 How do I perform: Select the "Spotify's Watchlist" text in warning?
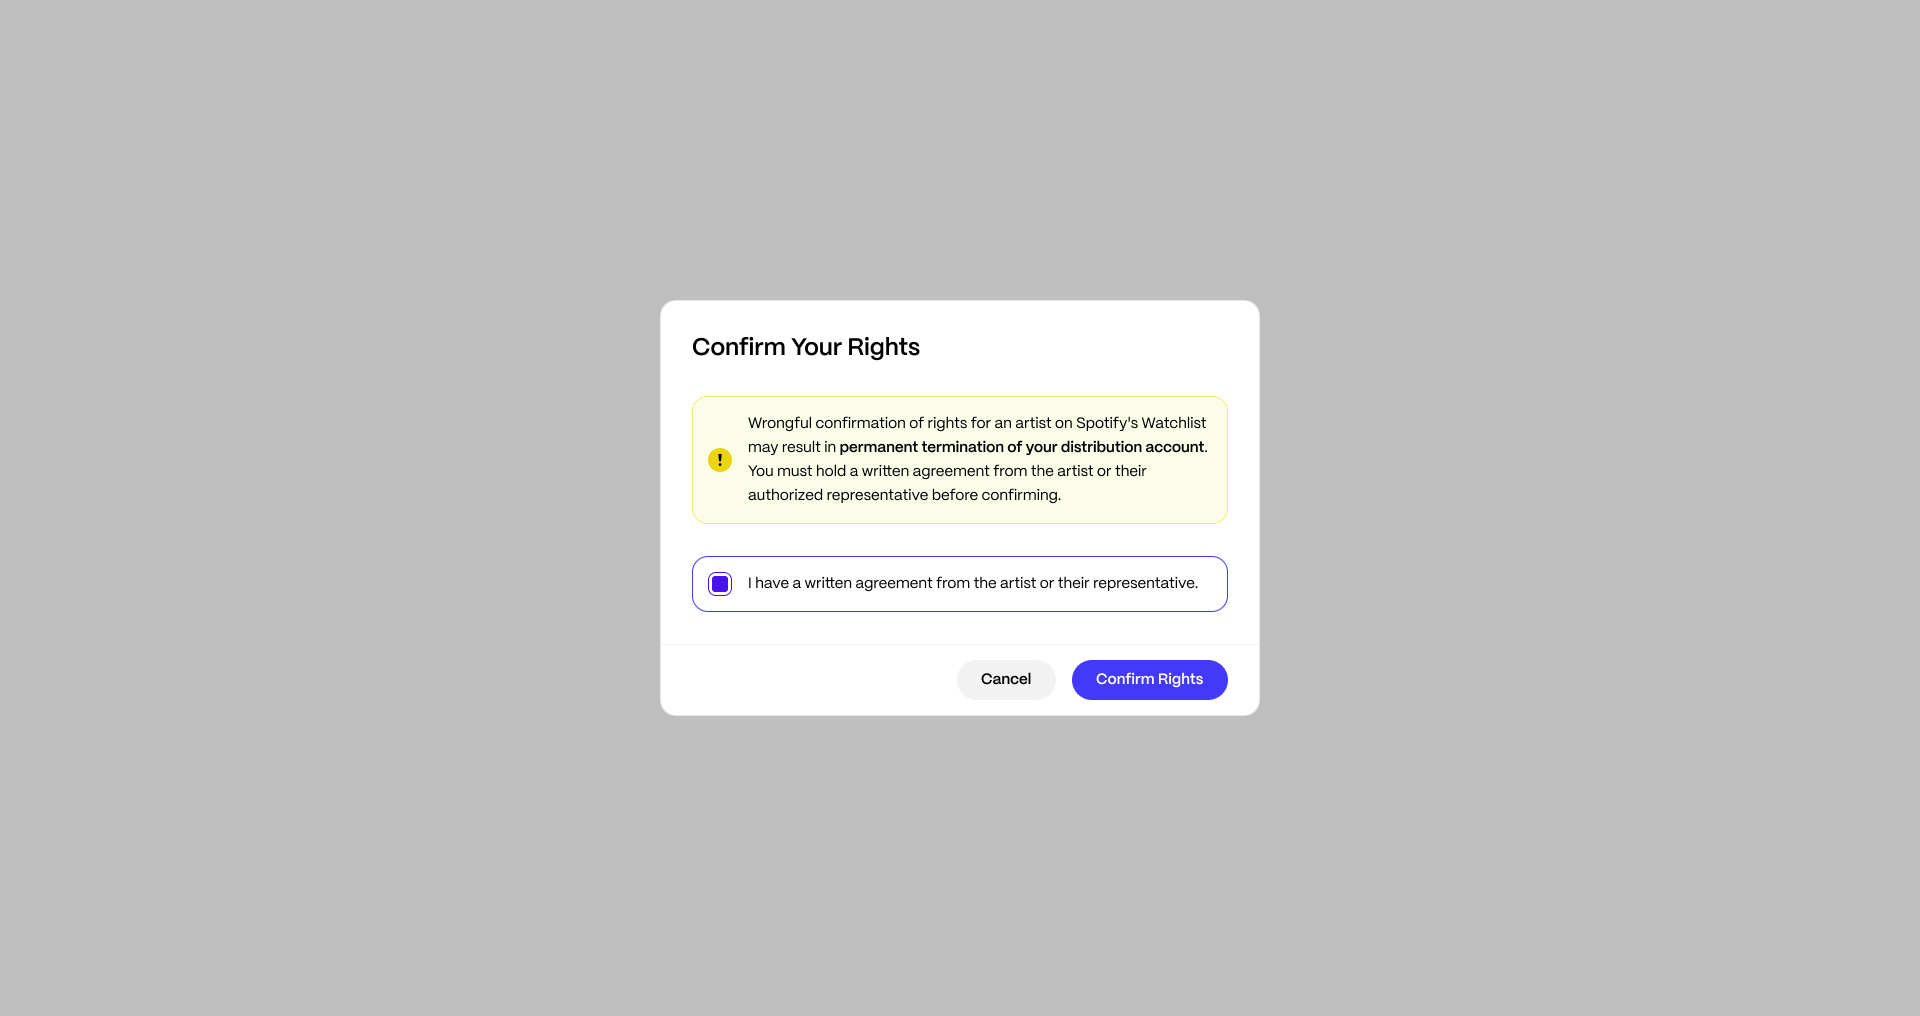tap(1141, 423)
